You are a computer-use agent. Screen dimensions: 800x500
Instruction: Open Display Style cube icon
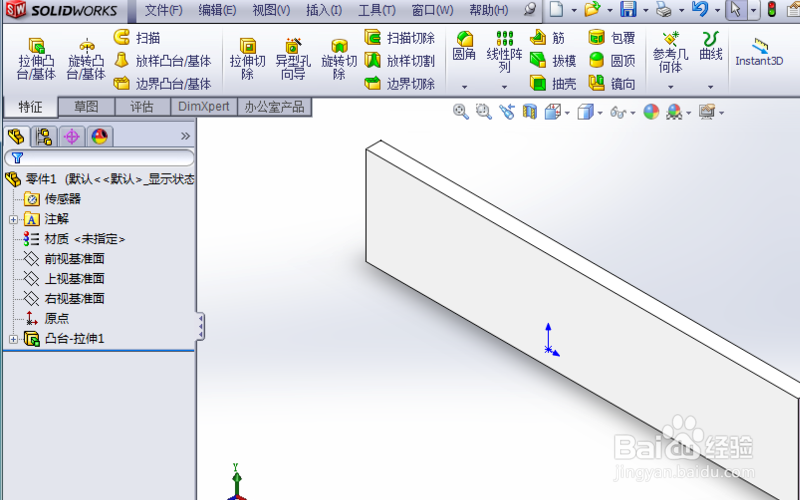pyautogui.click(x=585, y=112)
